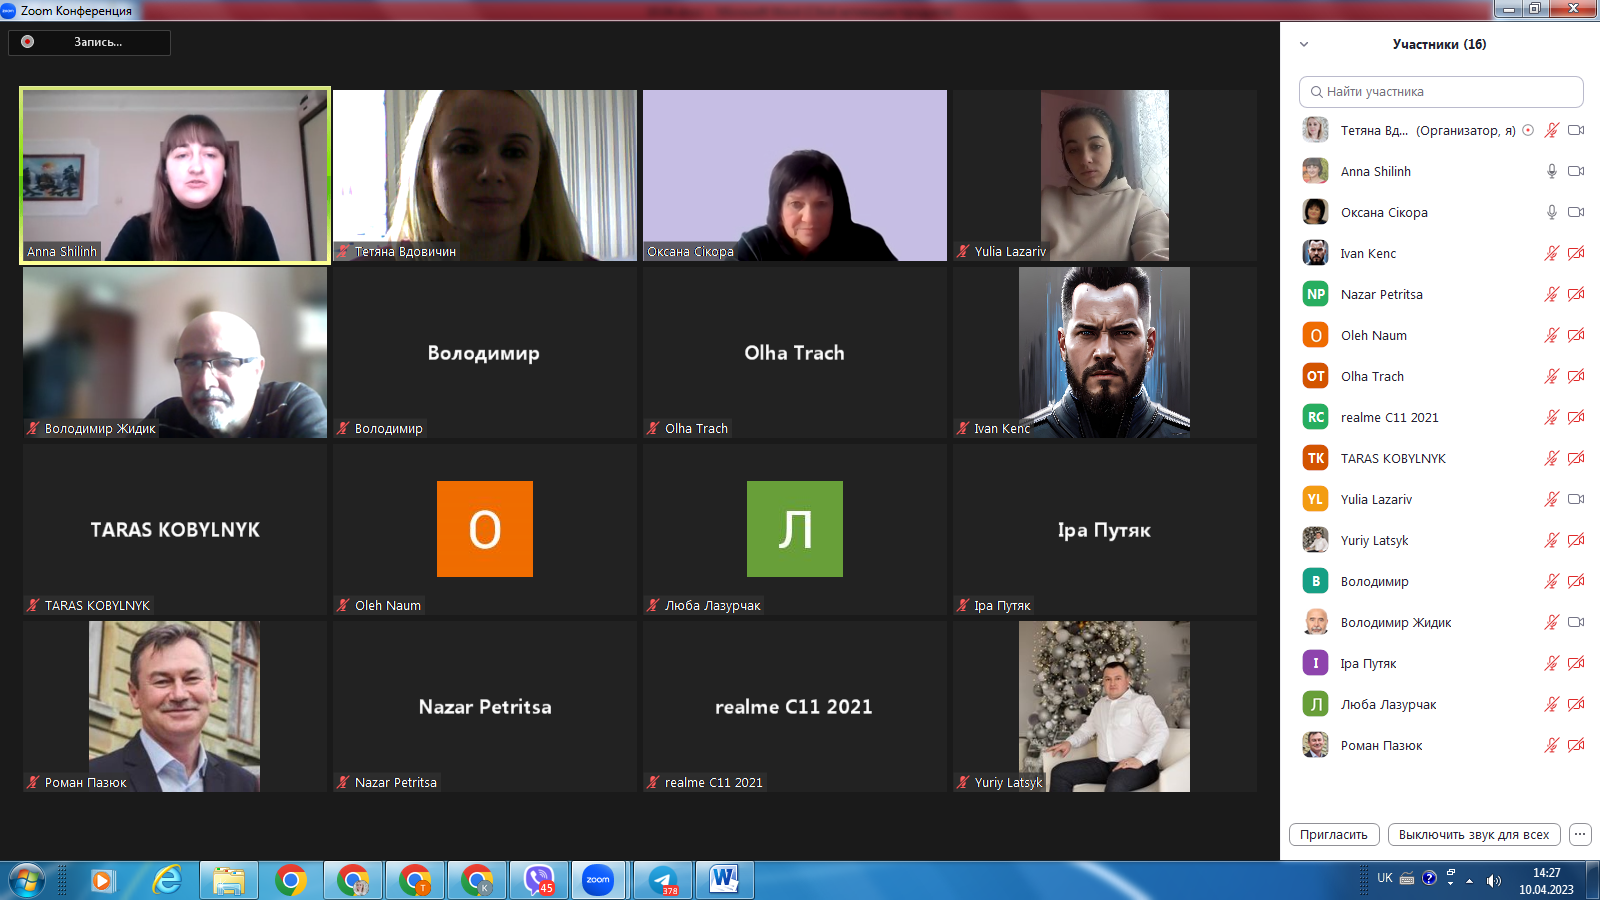Image resolution: width=1600 pixels, height=900 pixels.
Task: Click the red record dot in Запись
Action: click(x=28, y=42)
